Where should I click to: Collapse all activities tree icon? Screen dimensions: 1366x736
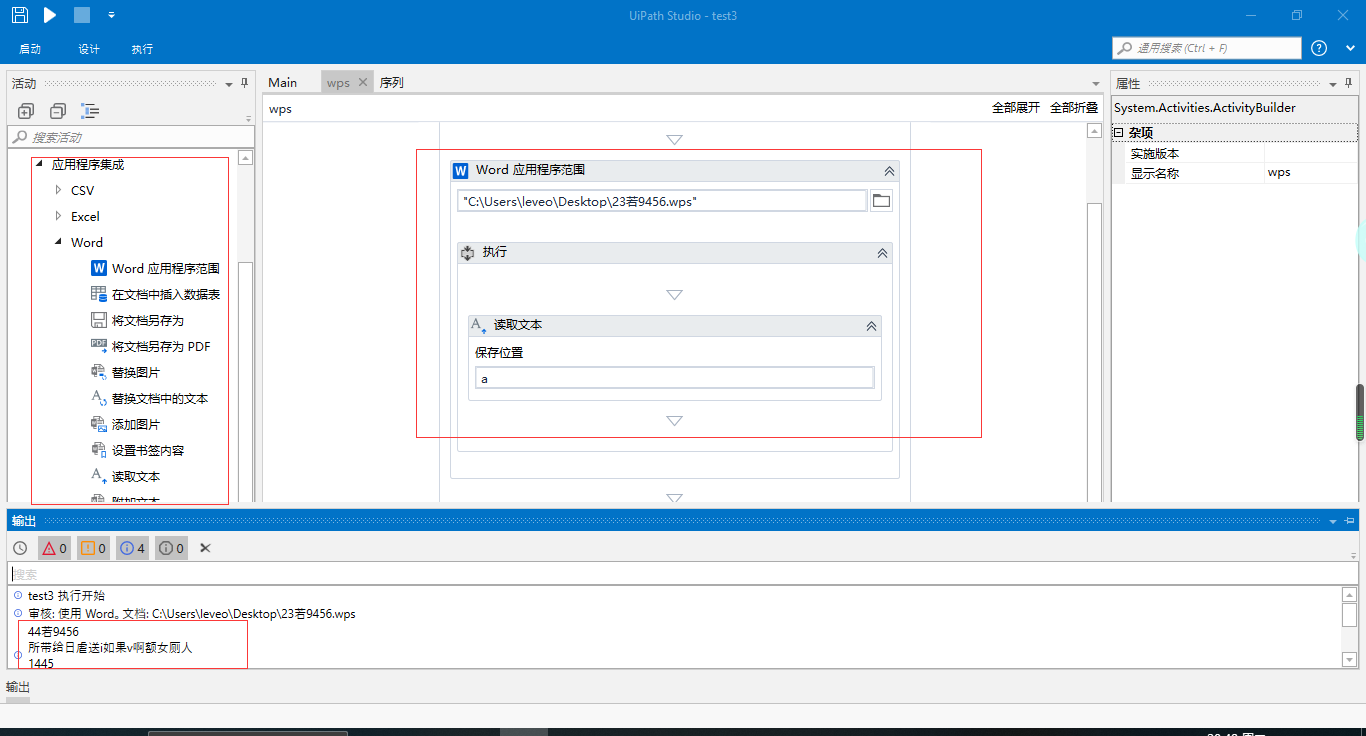pyautogui.click(x=58, y=111)
